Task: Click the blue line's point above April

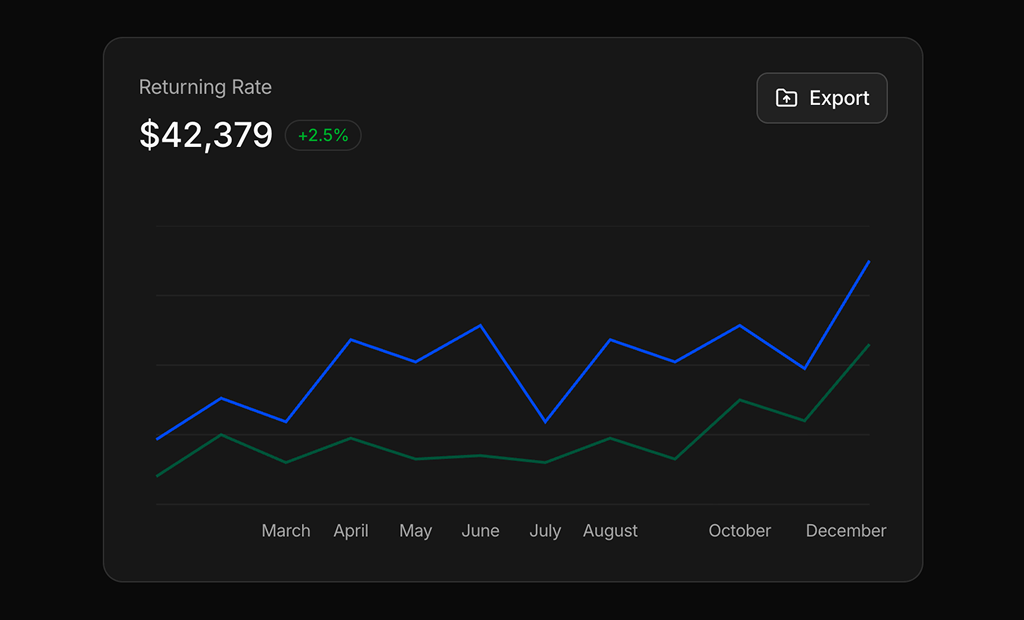Action: pyautogui.click(x=351, y=340)
